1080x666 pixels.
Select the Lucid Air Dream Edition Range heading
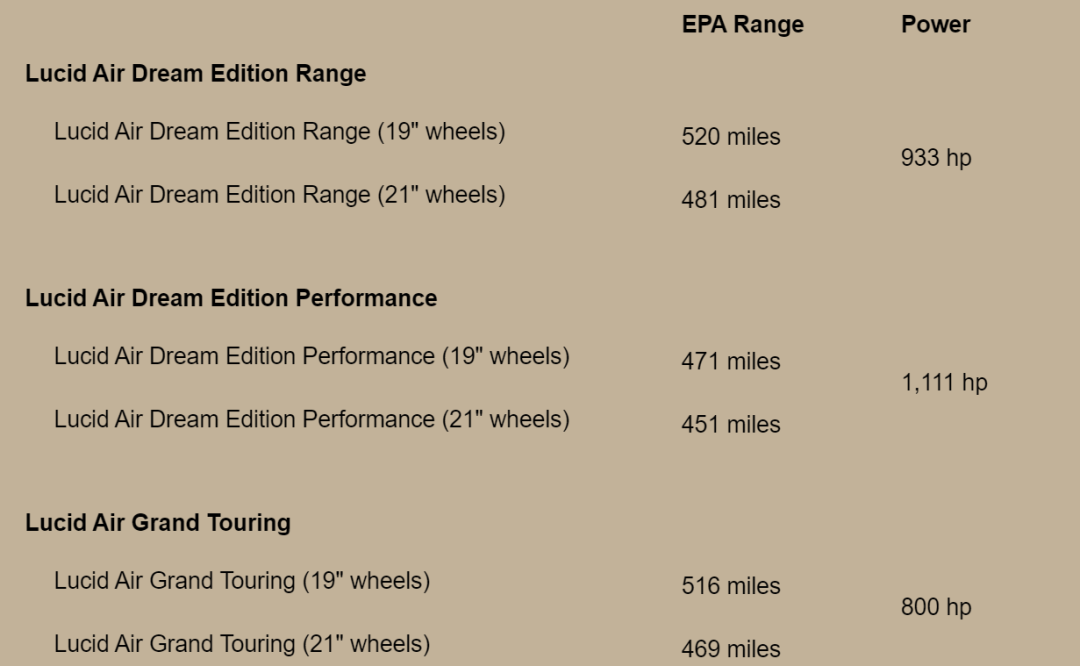coord(196,74)
